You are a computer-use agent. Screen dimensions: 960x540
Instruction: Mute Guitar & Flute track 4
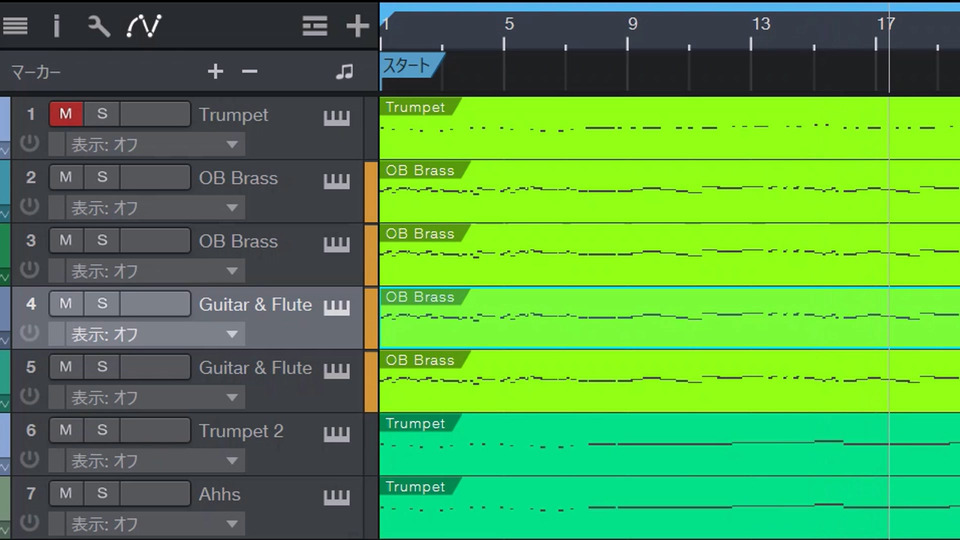click(x=66, y=304)
